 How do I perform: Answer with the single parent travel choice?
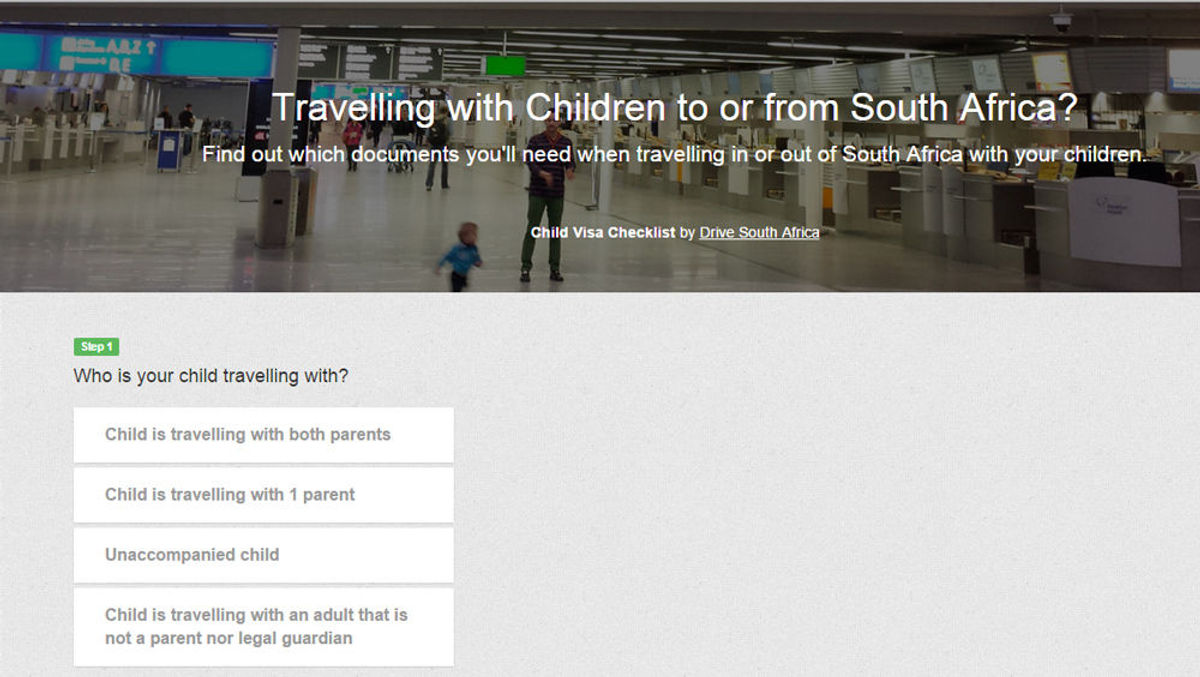[263, 494]
